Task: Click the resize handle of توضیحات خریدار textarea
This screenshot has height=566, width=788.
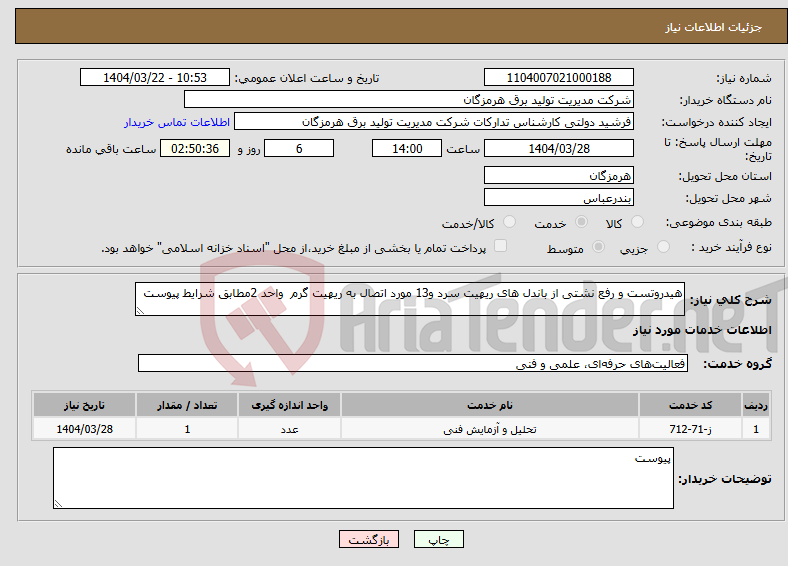Action: [58, 503]
